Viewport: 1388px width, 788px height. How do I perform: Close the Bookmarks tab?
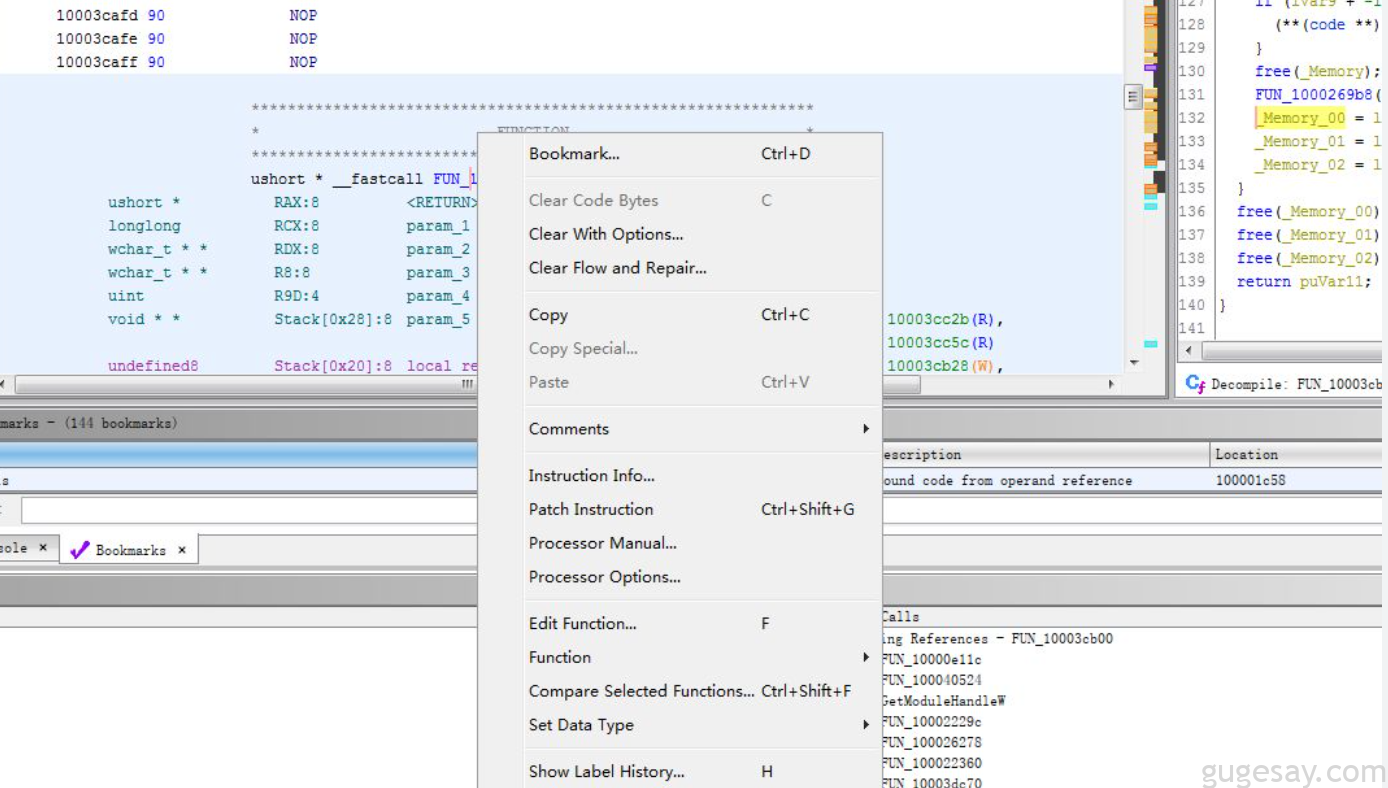pyautogui.click(x=182, y=550)
